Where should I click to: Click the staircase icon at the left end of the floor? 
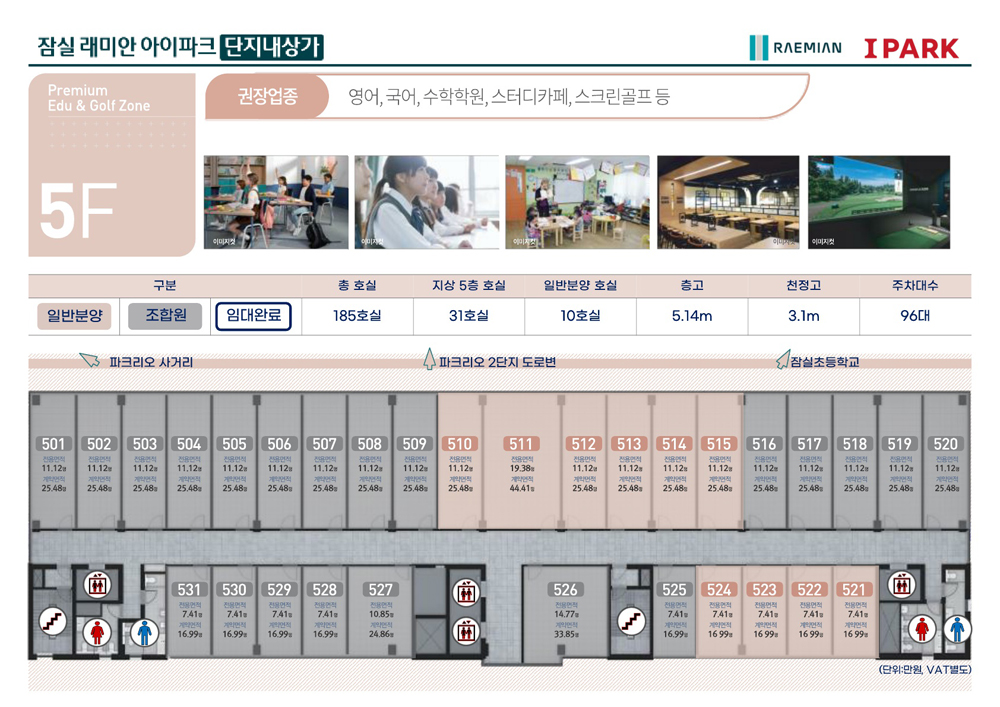pos(52,621)
